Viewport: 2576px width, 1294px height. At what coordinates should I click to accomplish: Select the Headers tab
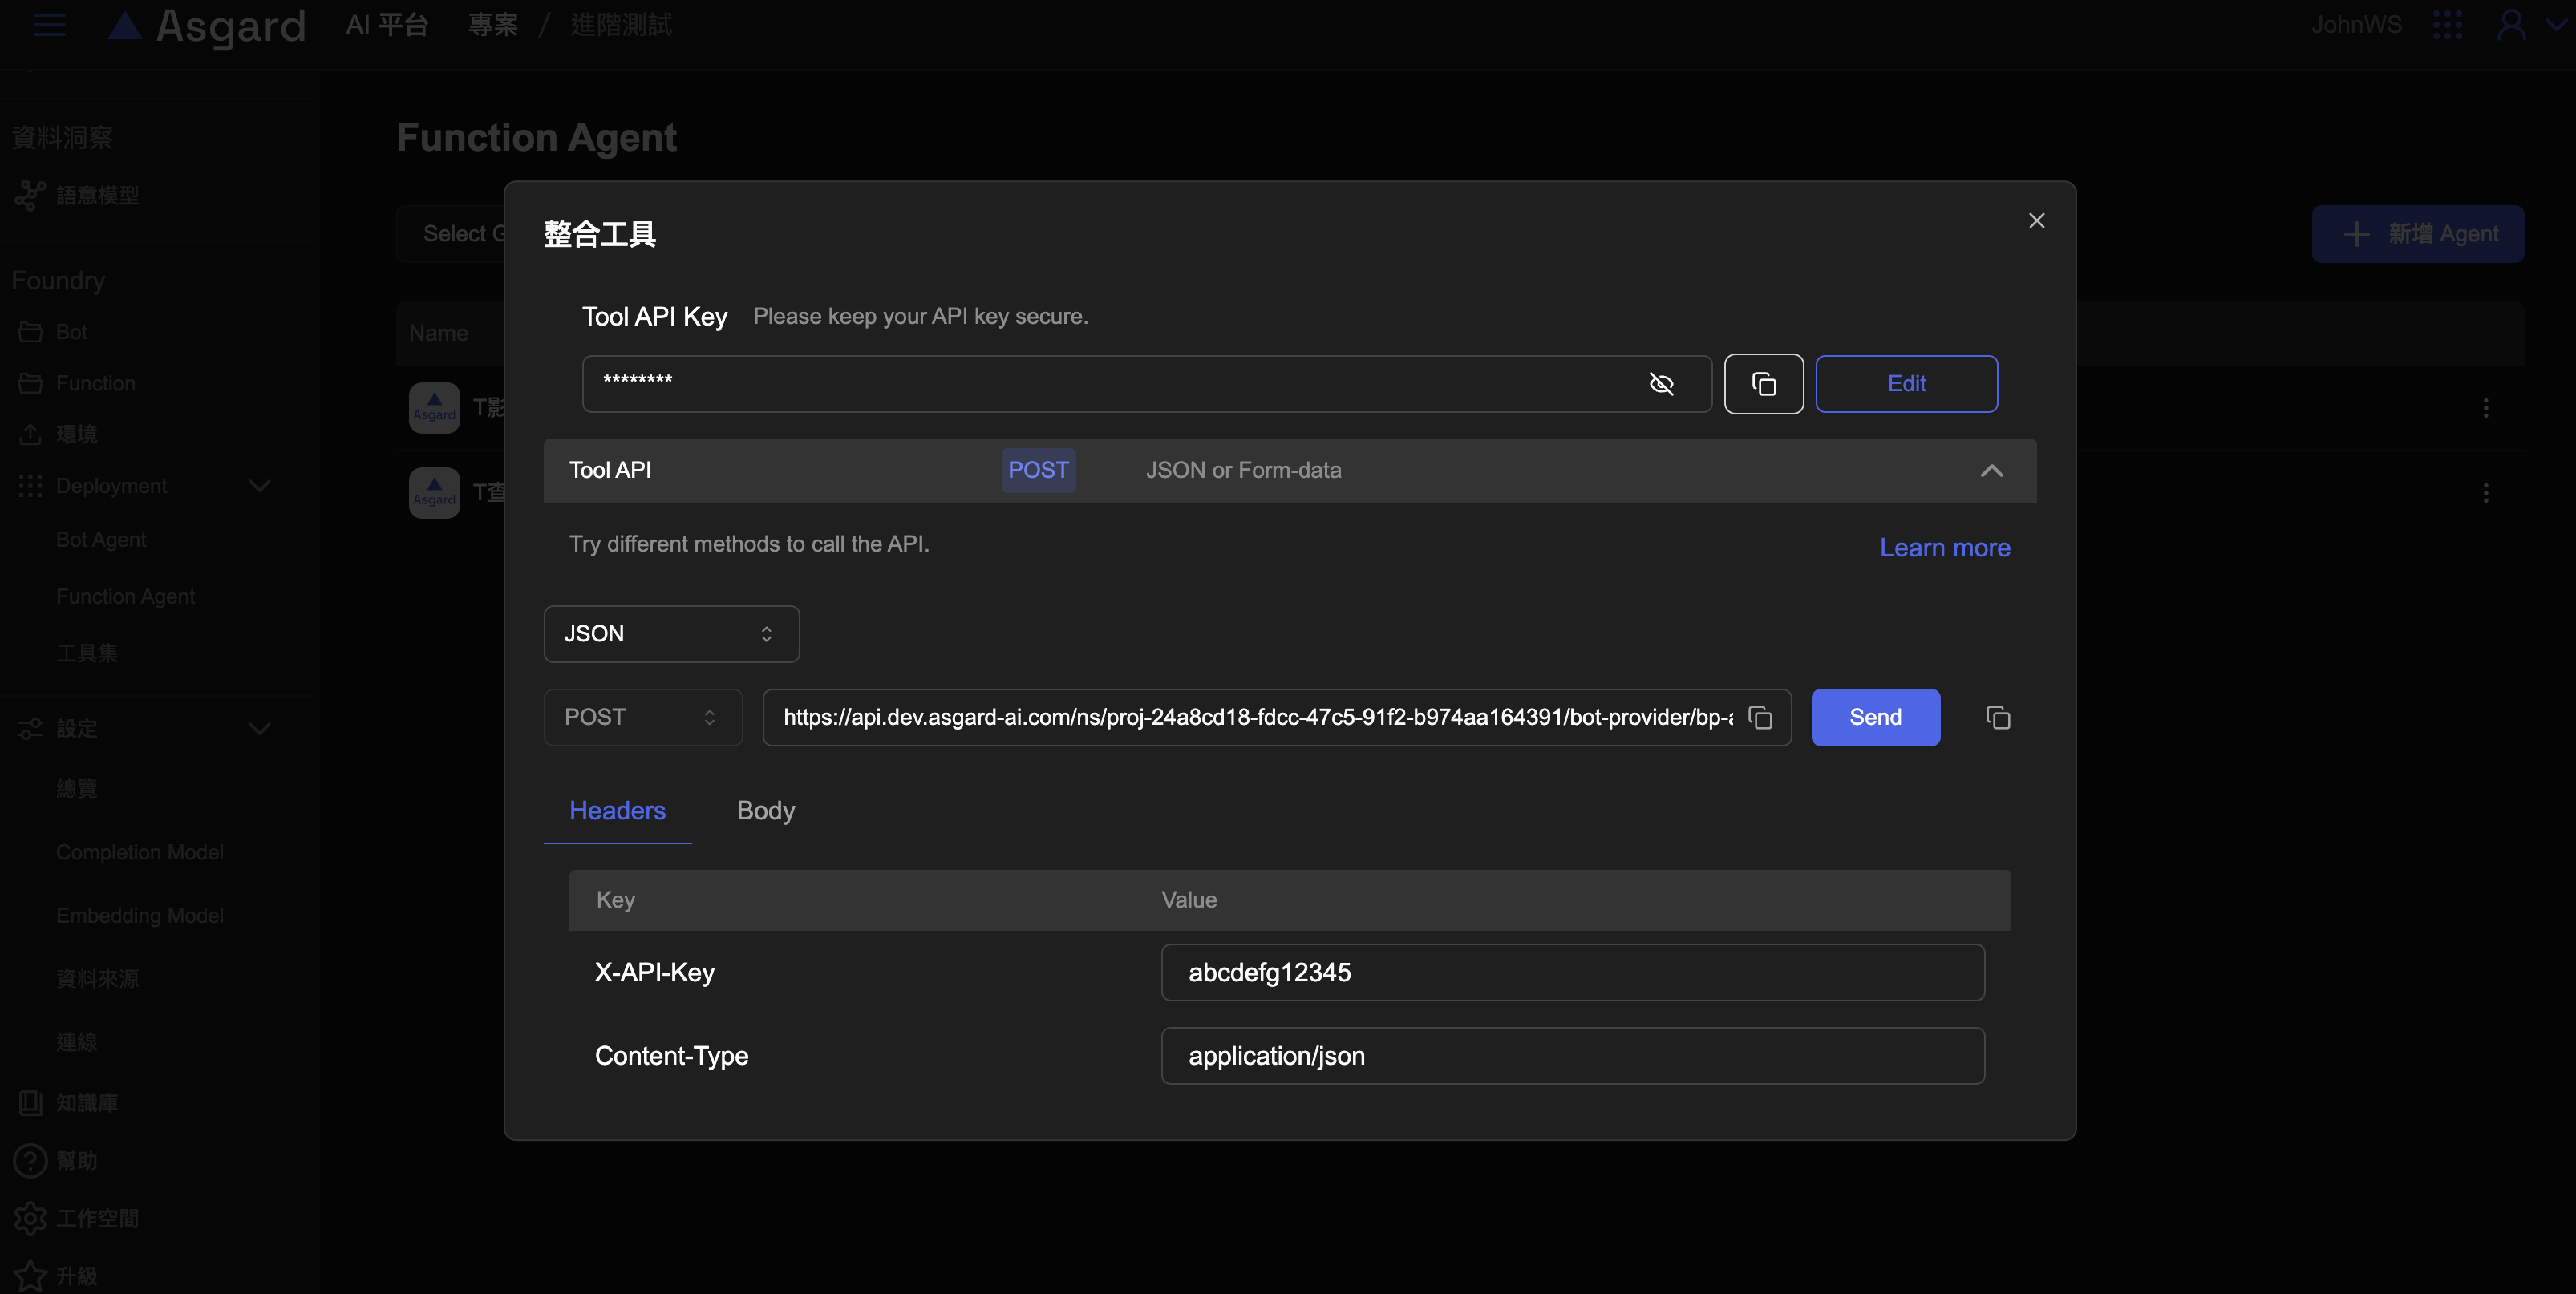pyautogui.click(x=617, y=811)
